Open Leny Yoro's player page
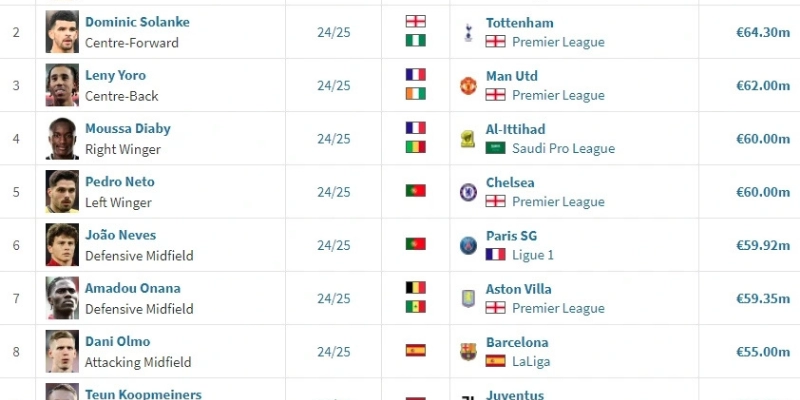Screen dimensions: 800x400 click(x=115, y=76)
